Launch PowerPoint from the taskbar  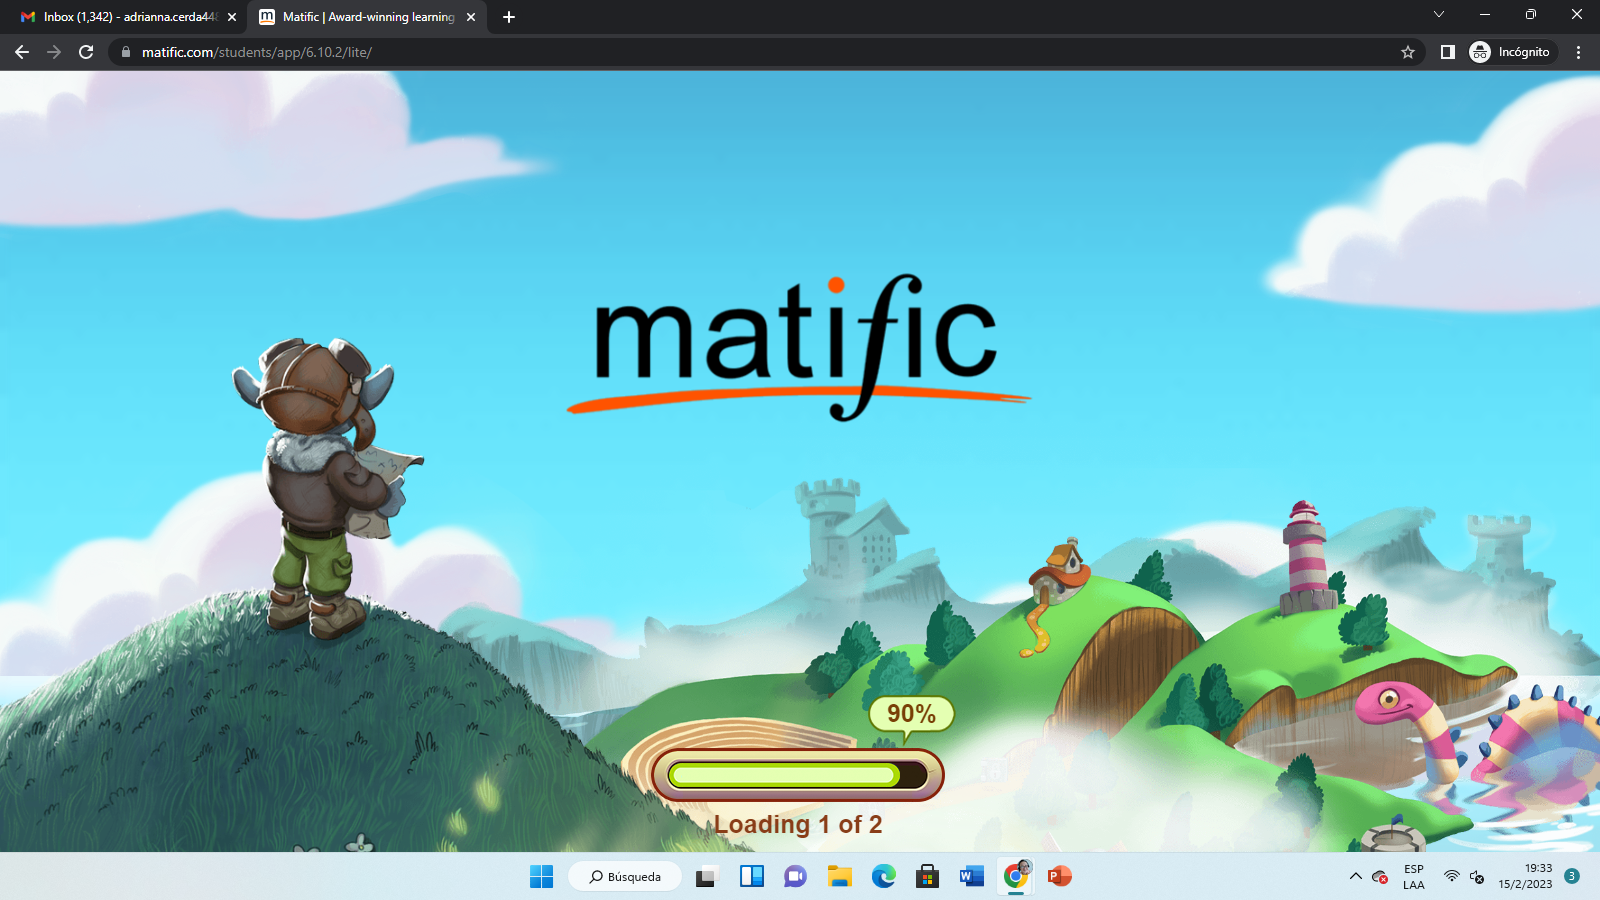1060,877
